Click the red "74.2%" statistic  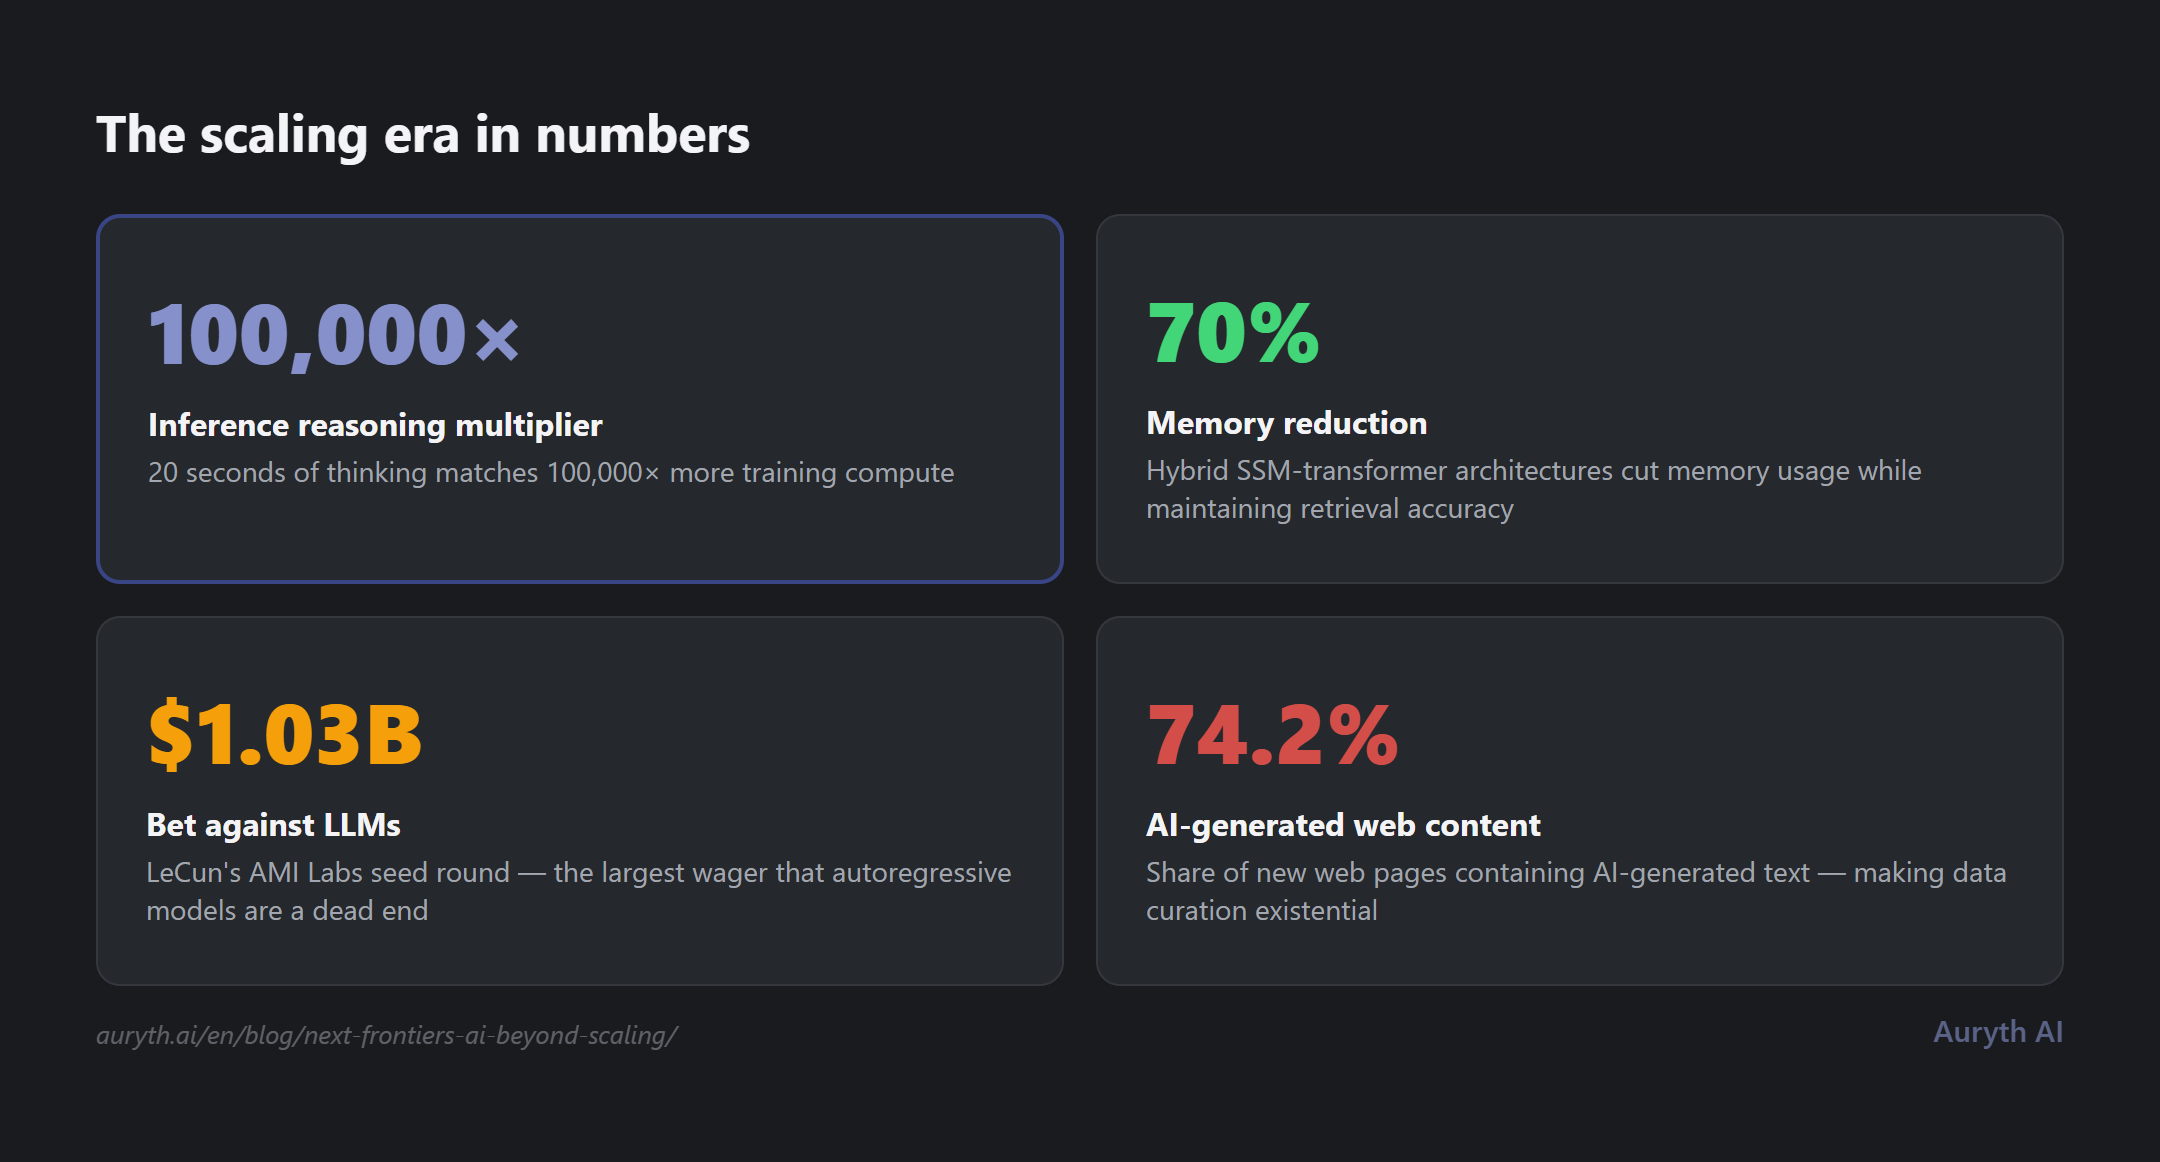(x=1272, y=735)
